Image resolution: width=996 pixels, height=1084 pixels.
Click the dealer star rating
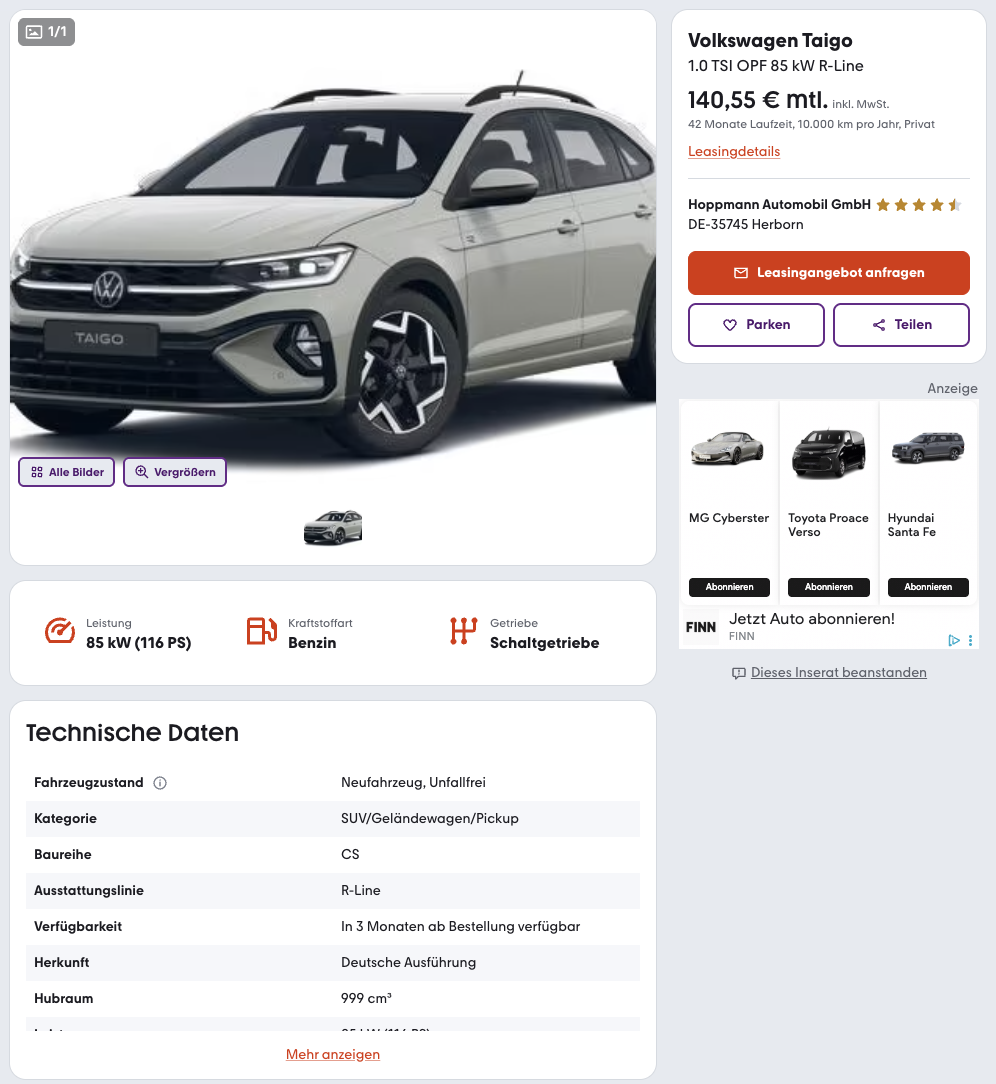[x=919, y=205]
